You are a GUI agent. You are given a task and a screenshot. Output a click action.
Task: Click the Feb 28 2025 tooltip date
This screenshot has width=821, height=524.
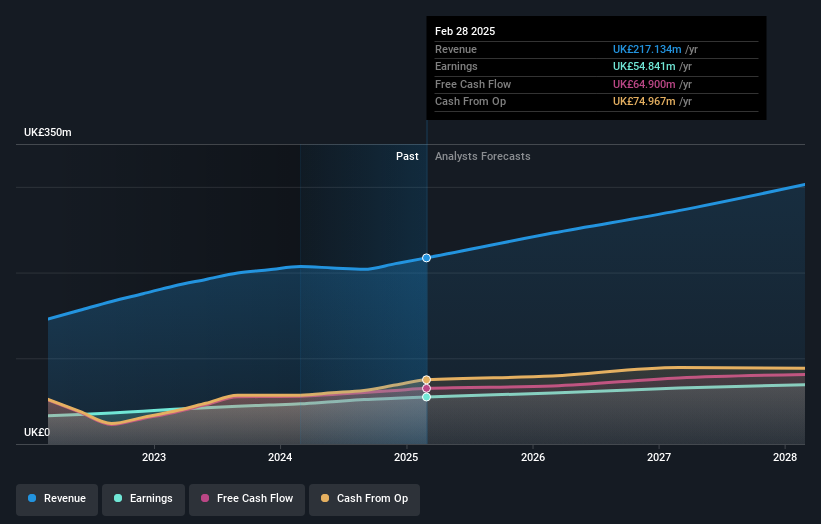pyautogui.click(x=465, y=31)
